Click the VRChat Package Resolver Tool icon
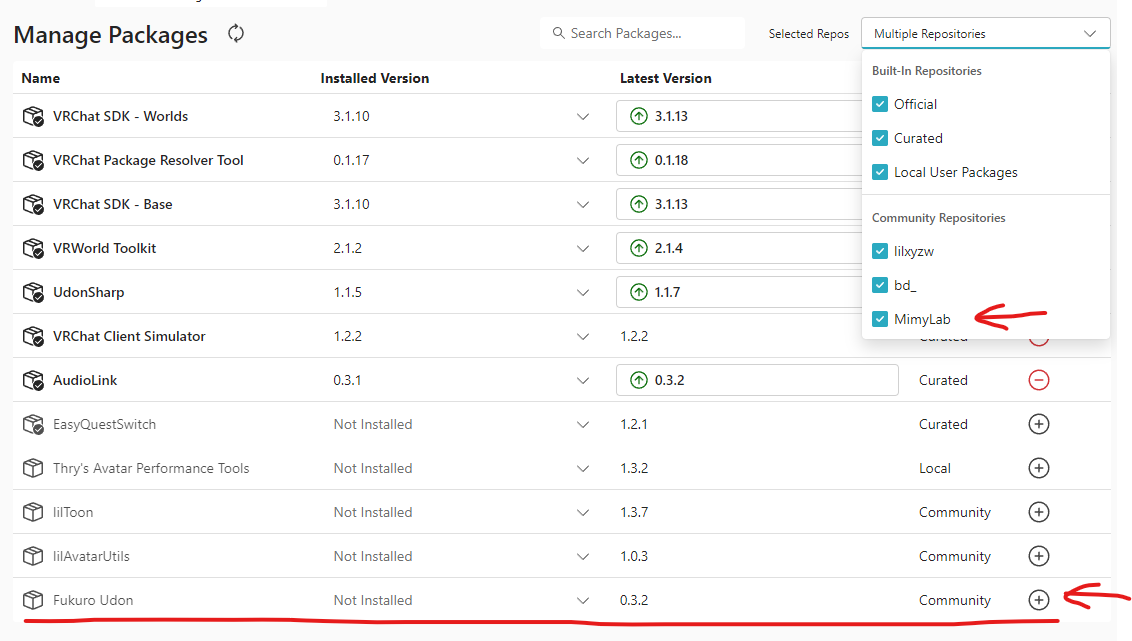 33,160
